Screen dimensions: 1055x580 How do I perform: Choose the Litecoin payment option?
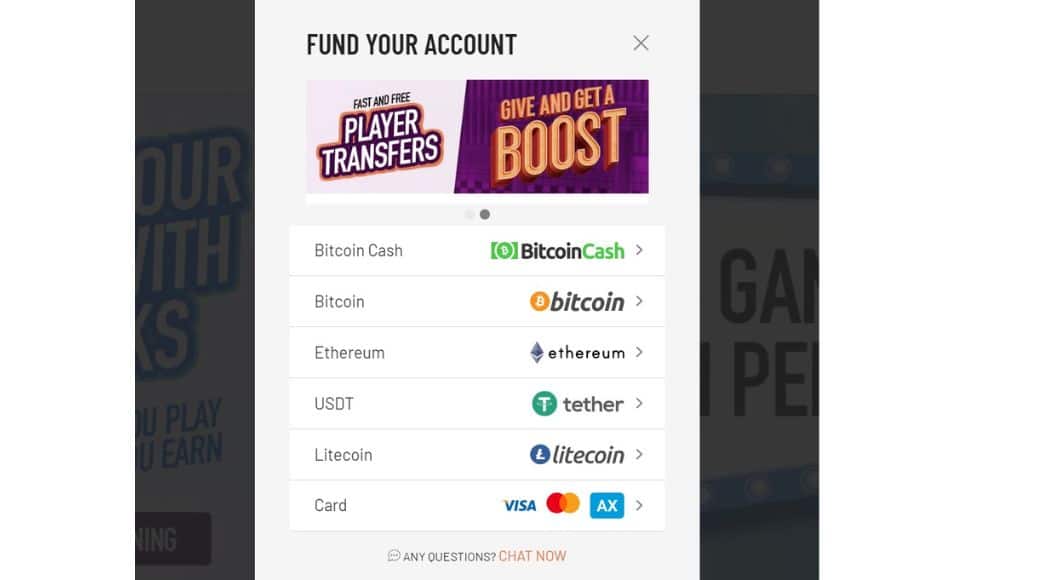(477, 455)
